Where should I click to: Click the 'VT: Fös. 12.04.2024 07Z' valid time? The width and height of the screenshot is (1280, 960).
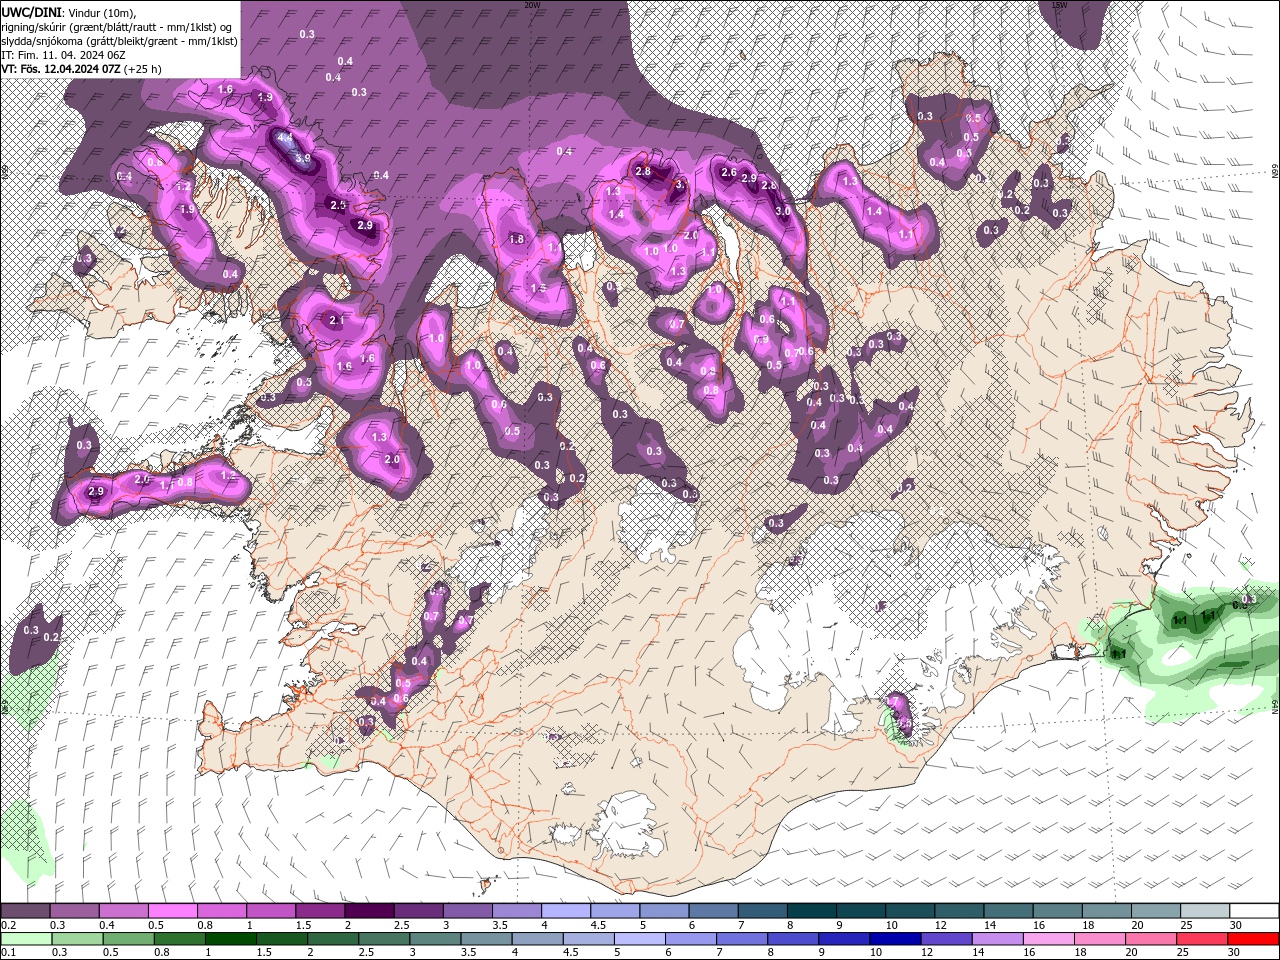[x=61, y=69]
